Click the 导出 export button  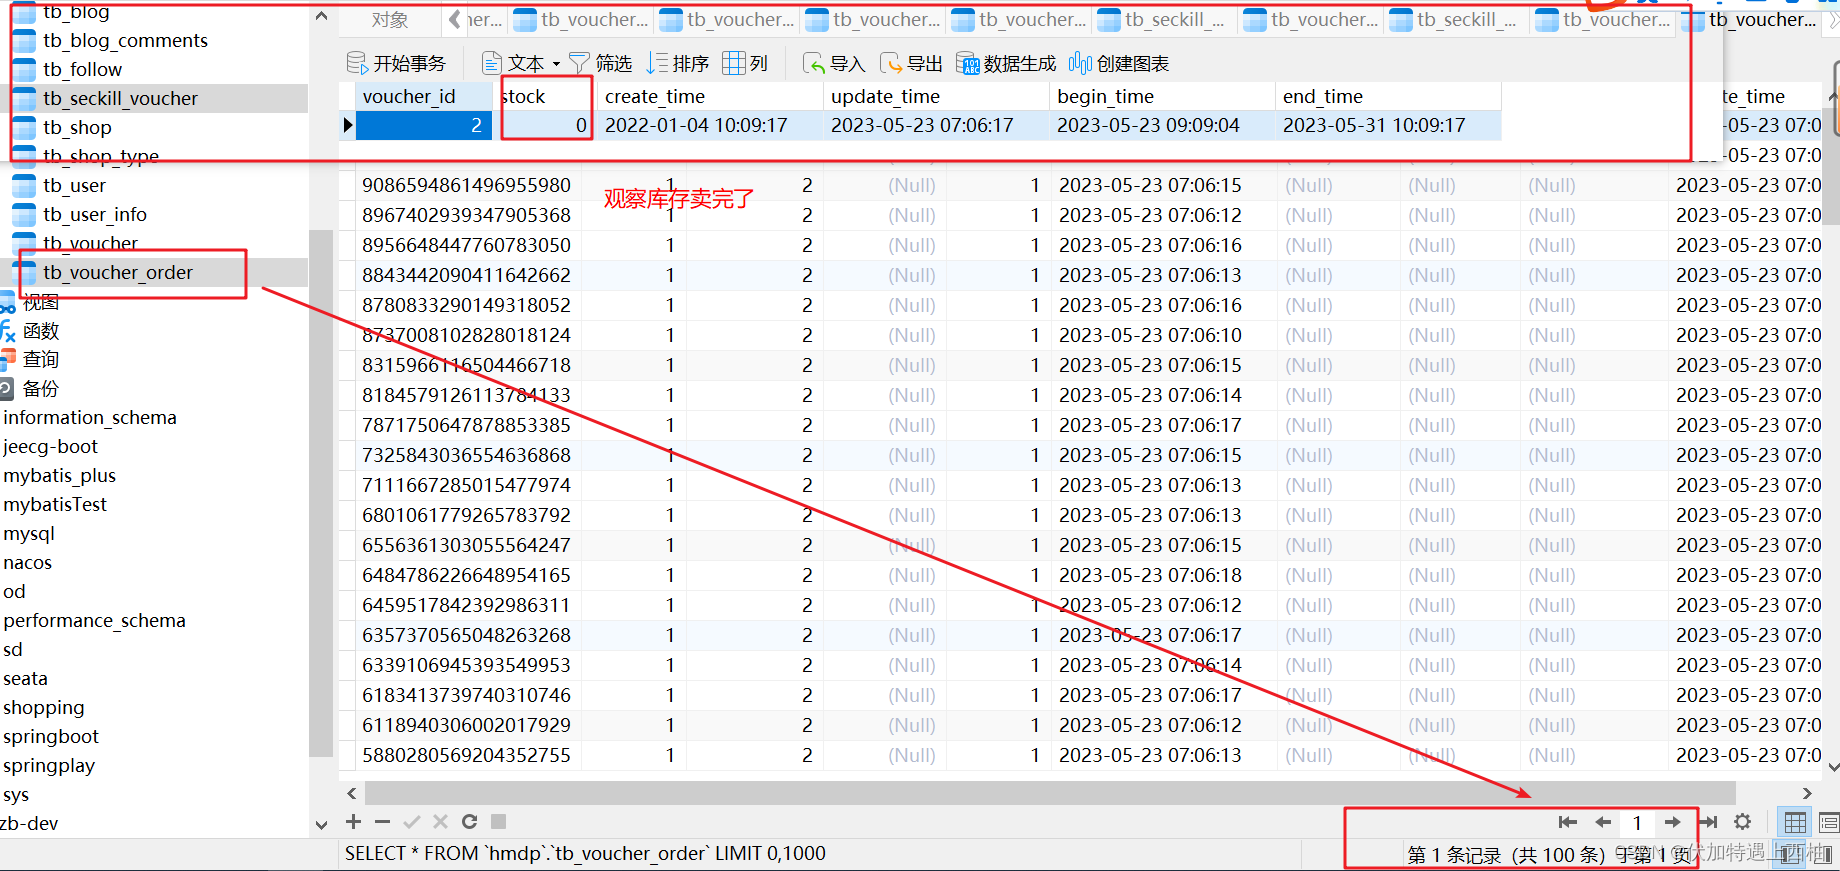point(911,63)
